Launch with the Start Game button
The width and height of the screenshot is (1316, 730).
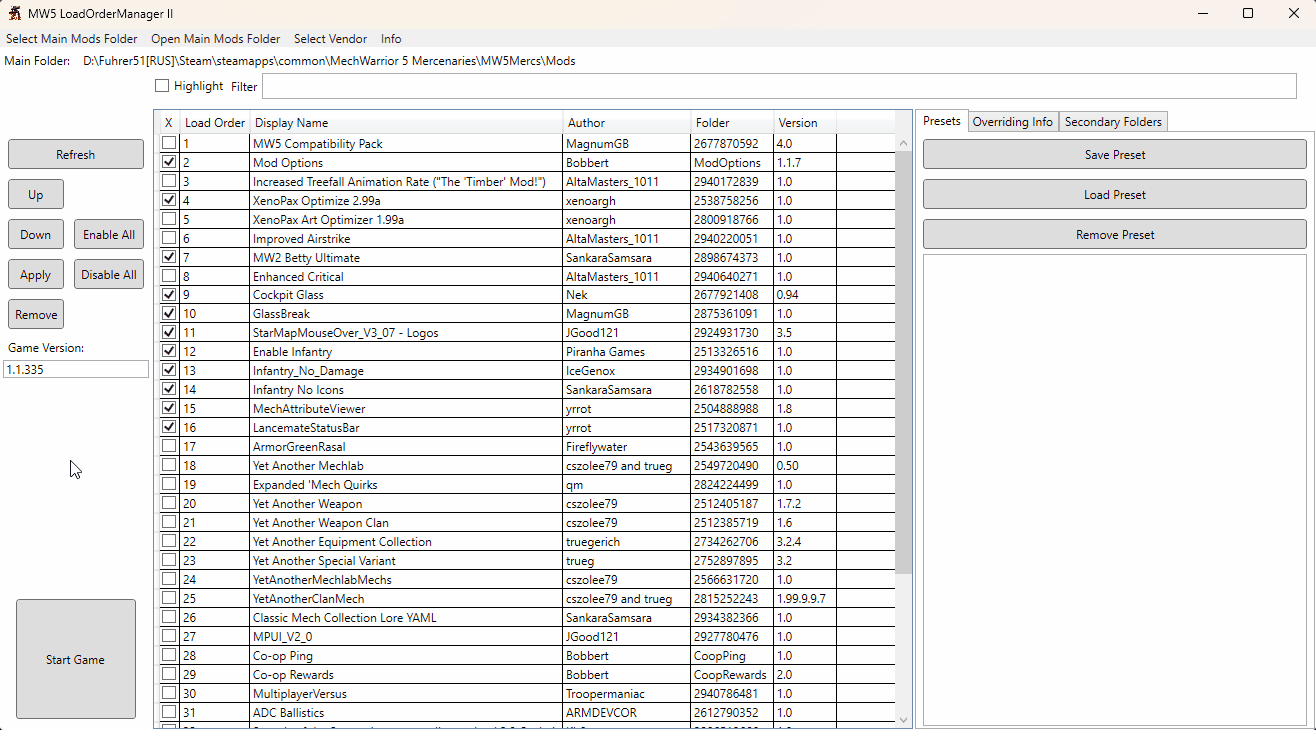76,659
